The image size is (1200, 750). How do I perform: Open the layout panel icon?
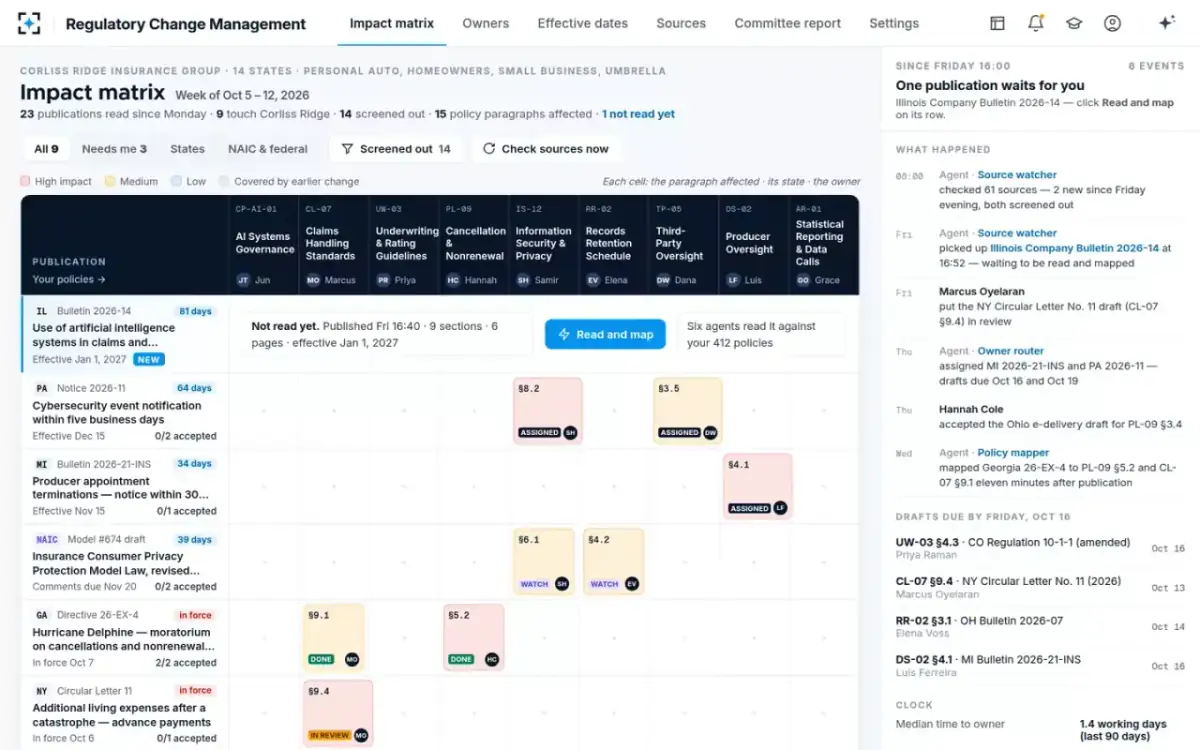[997, 23]
